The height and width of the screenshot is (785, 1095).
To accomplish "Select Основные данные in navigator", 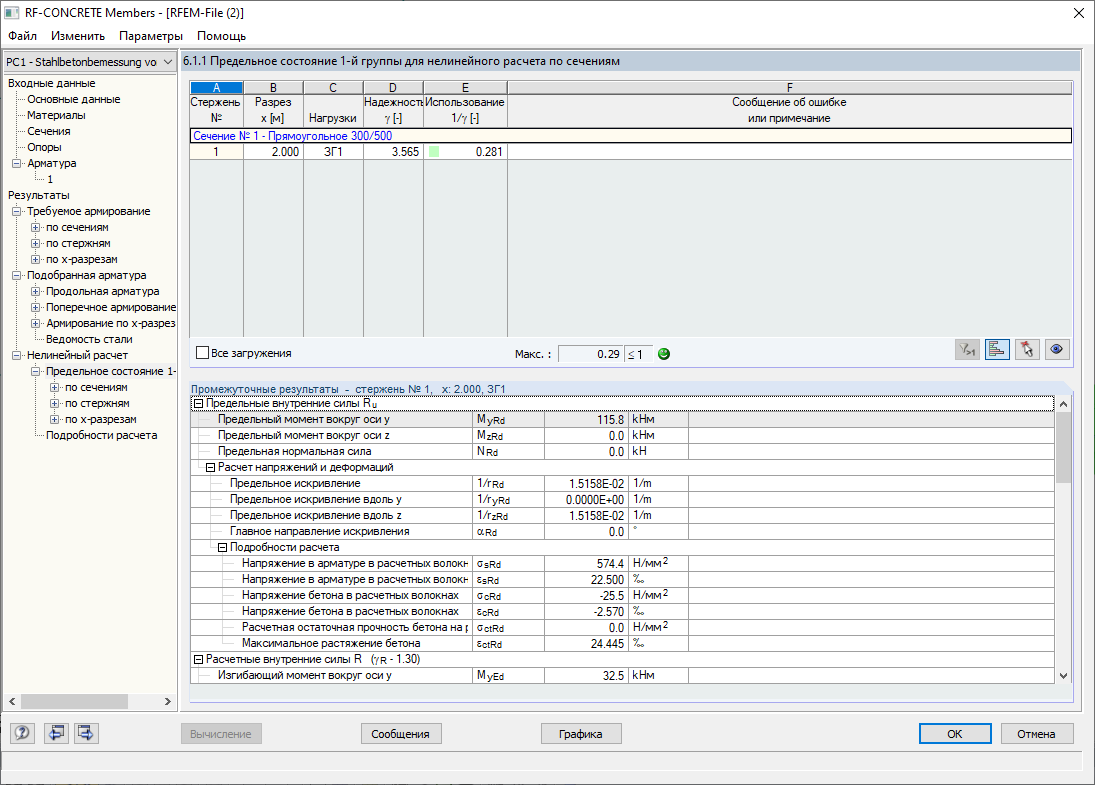I will [73, 99].
